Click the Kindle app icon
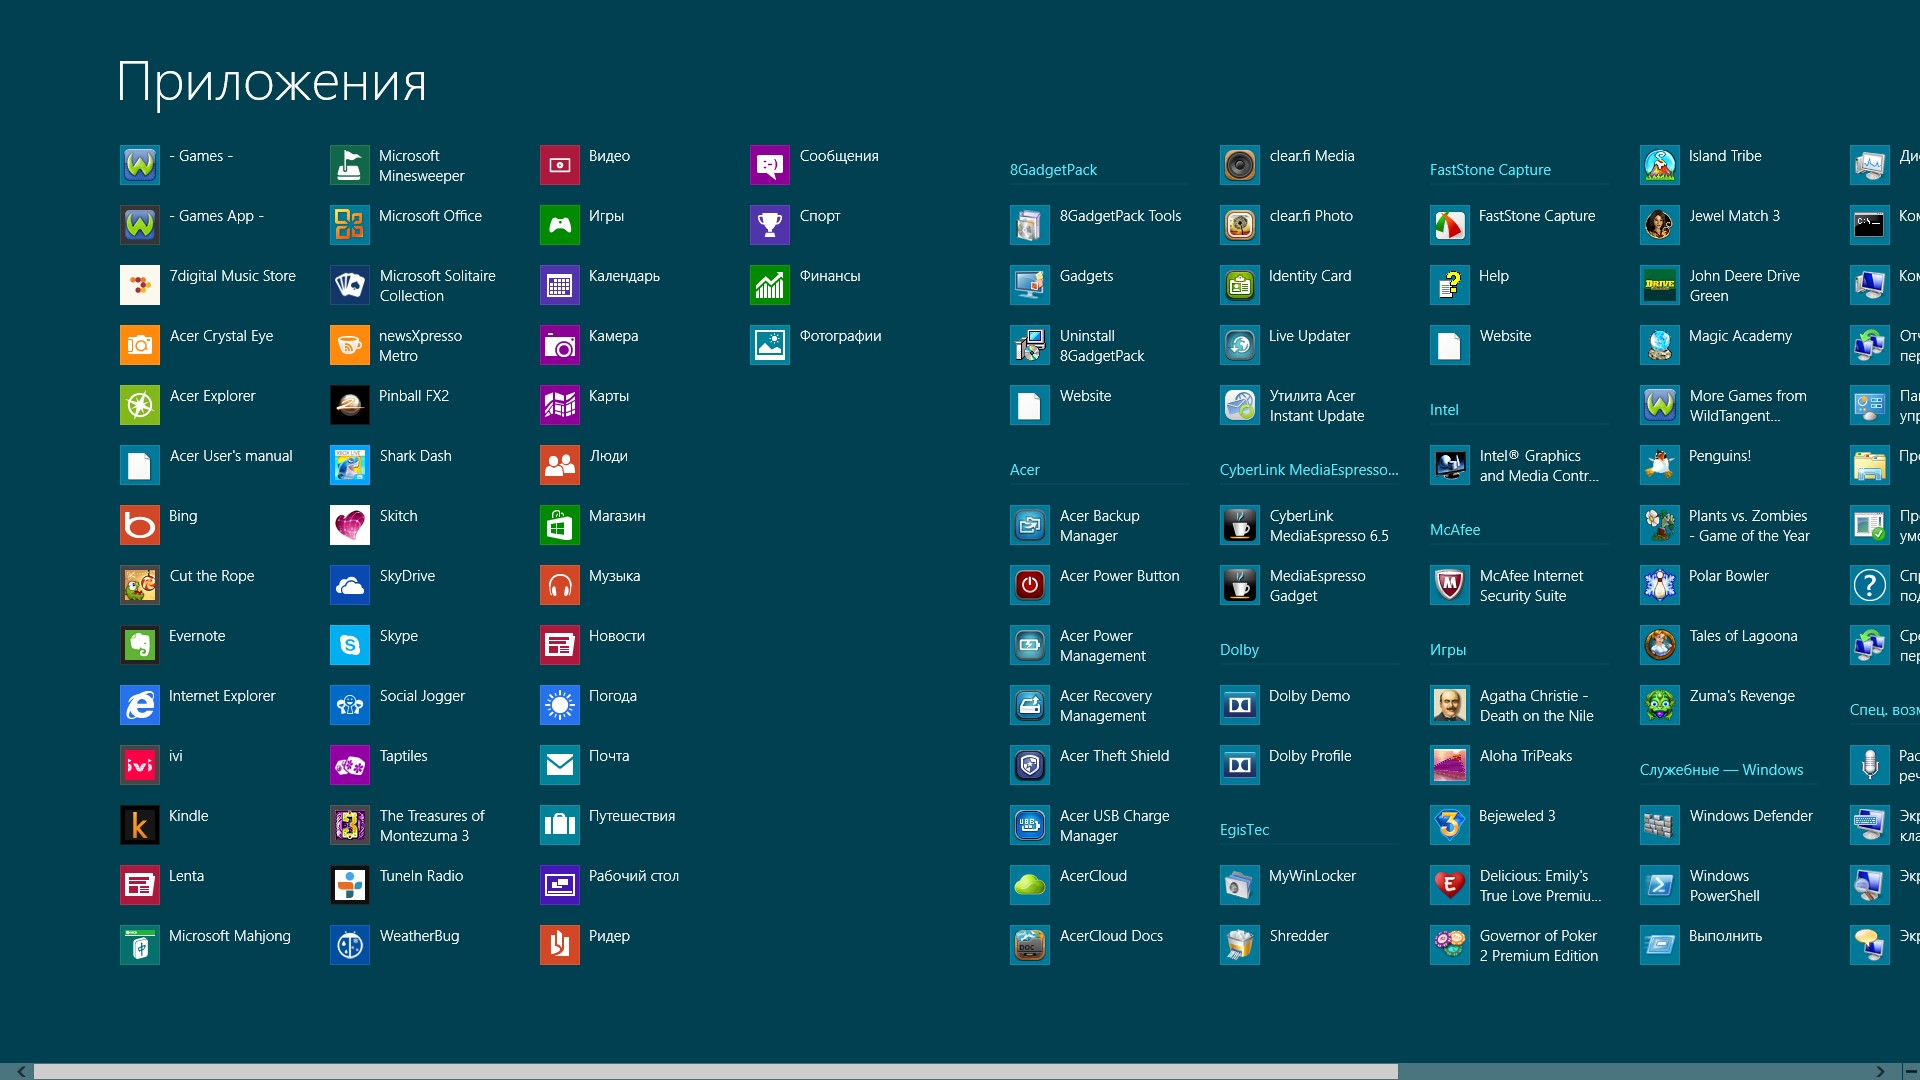 click(x=140, y=825)
